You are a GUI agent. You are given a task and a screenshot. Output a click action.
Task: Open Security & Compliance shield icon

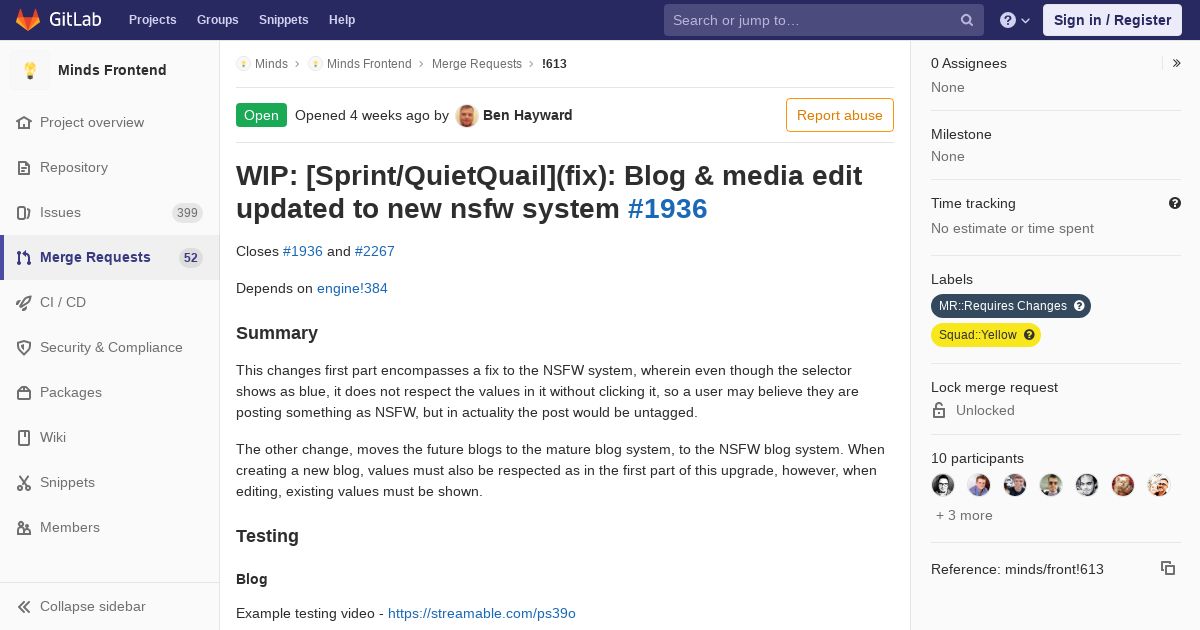pos(24,347)
